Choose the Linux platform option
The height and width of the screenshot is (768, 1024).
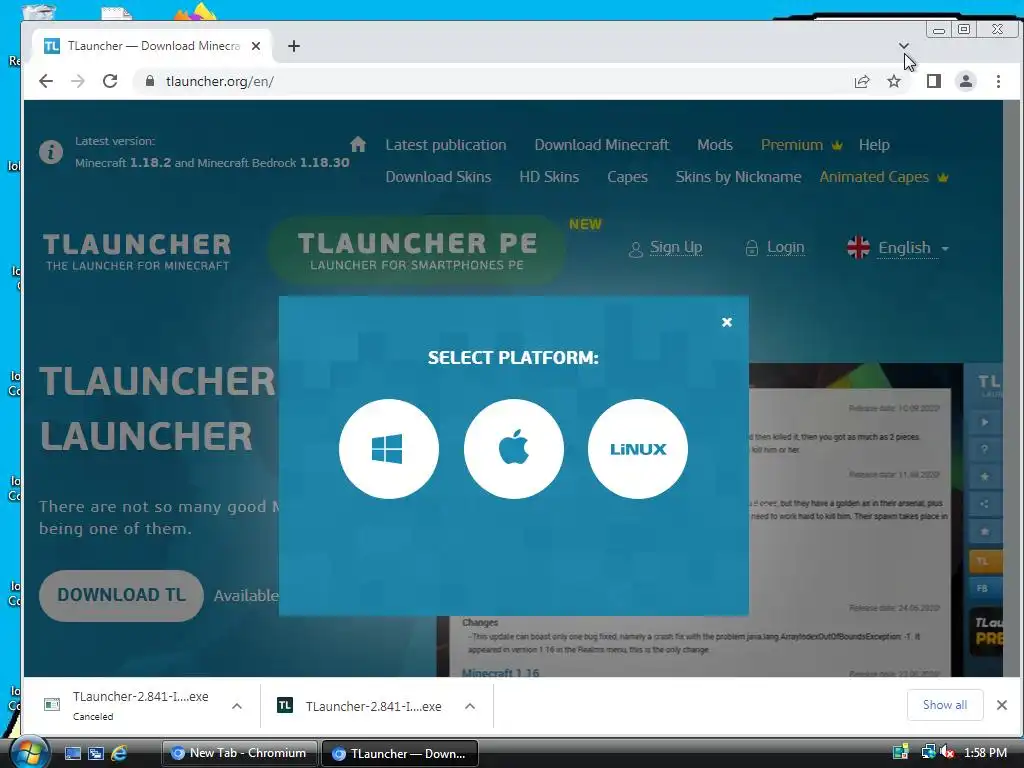[x=638, y=449]
